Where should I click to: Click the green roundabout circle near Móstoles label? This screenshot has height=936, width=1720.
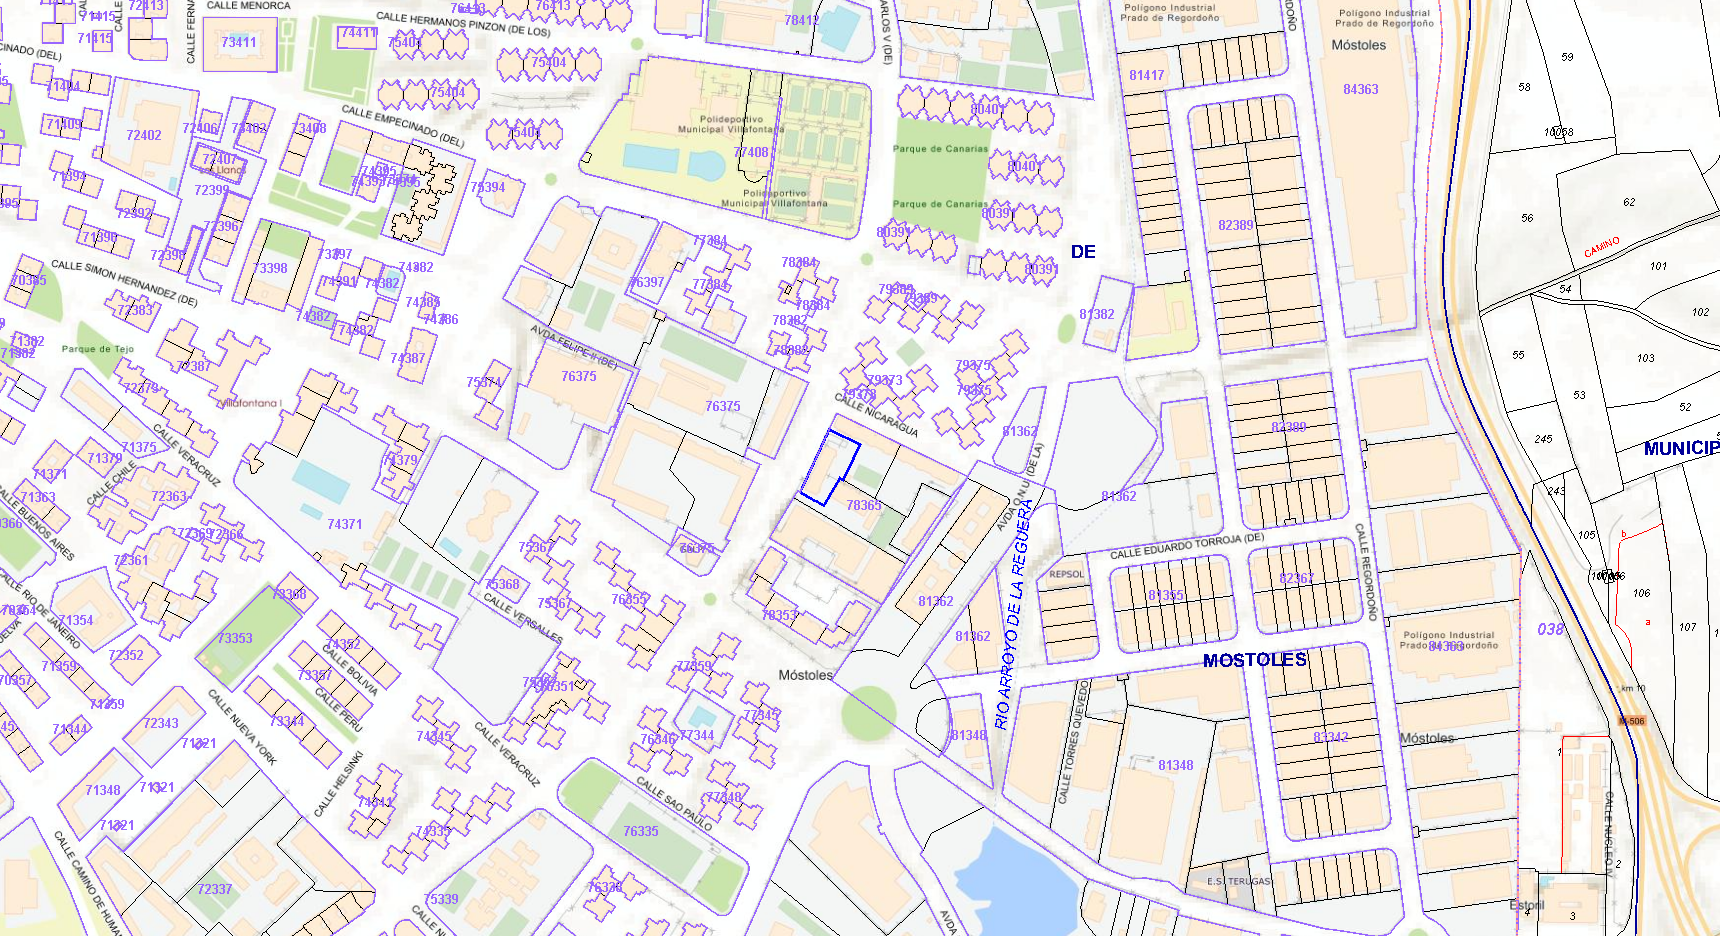(868, 713)
